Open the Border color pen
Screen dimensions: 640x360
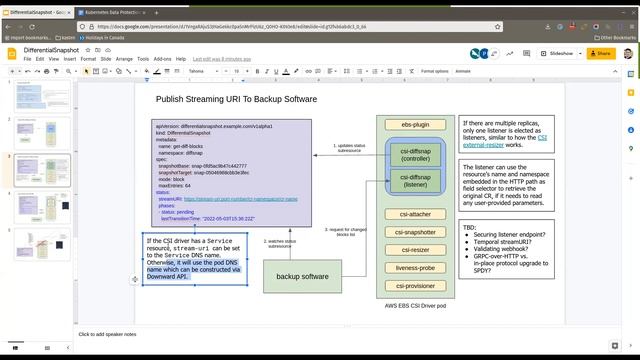[x=157, y=71]
